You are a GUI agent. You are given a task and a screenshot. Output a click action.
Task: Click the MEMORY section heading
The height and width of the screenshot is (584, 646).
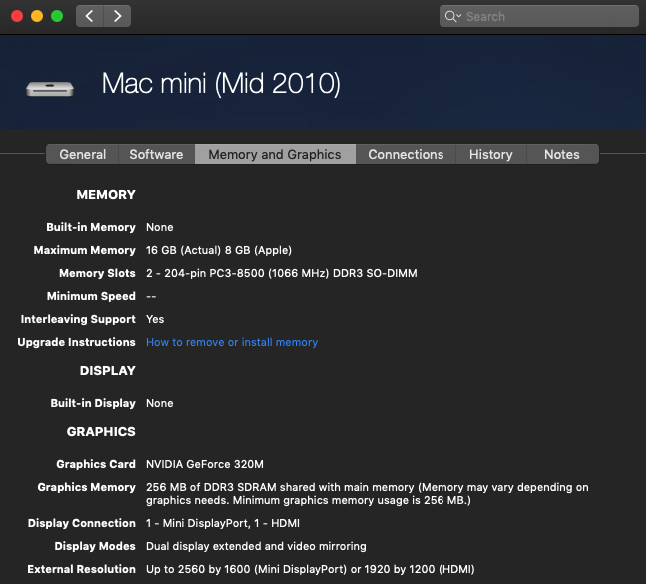click(106, 195)
